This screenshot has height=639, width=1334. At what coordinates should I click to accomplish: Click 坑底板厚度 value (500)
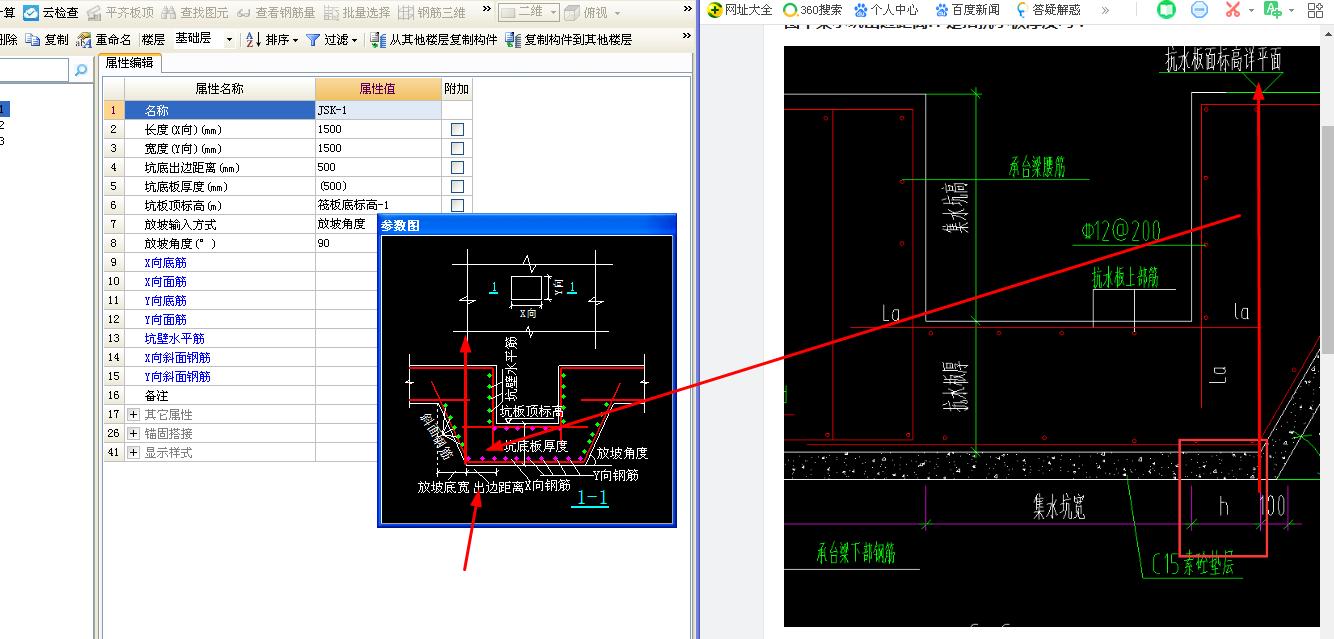pos(378,186)
